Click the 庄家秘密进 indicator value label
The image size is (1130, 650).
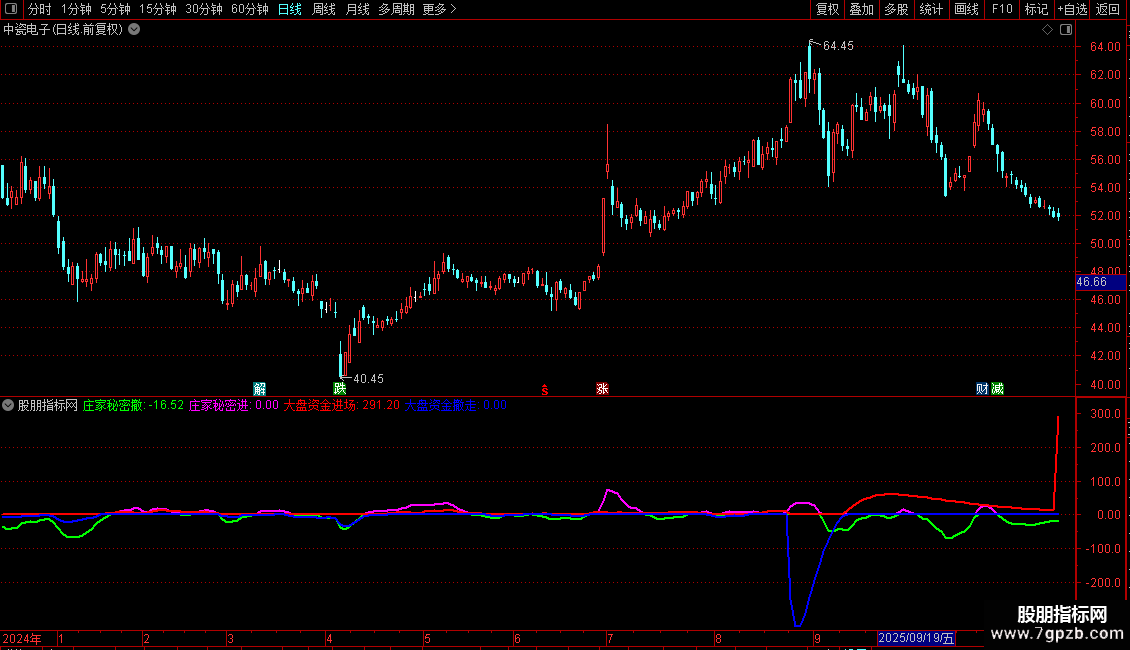tap(233, 406)
